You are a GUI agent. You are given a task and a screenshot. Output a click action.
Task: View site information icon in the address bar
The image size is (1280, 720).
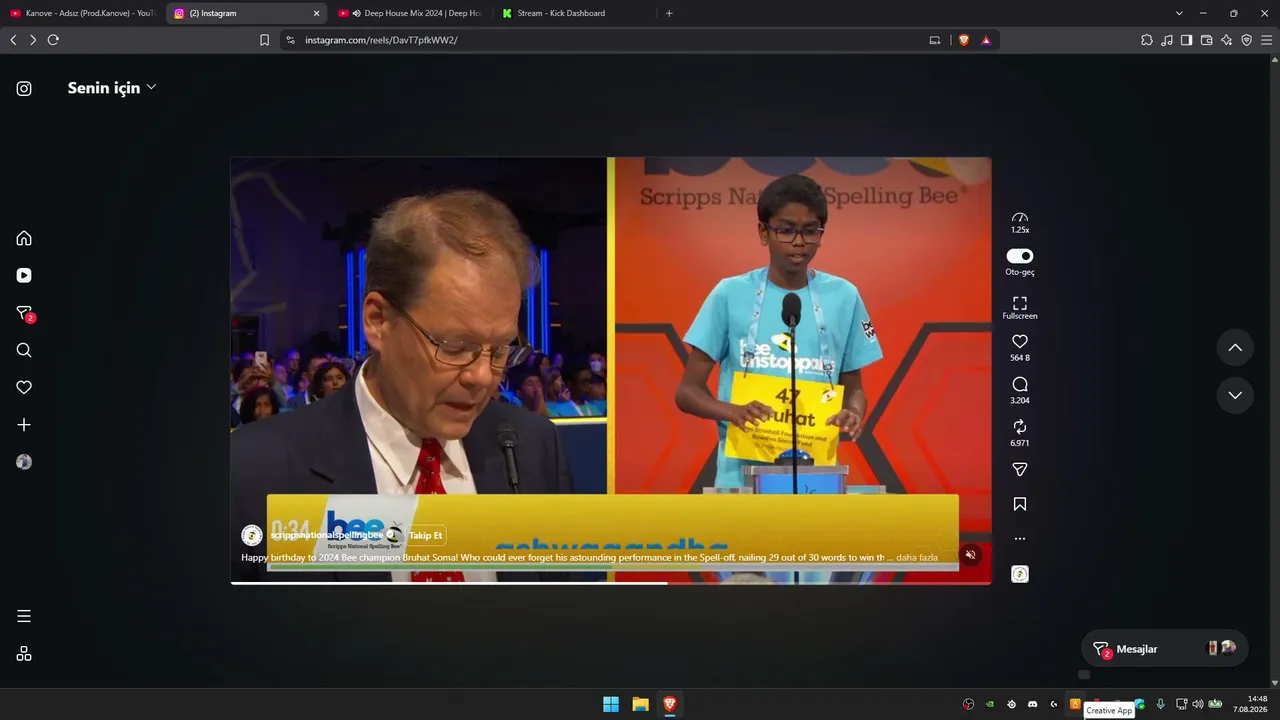click(290, 40)
